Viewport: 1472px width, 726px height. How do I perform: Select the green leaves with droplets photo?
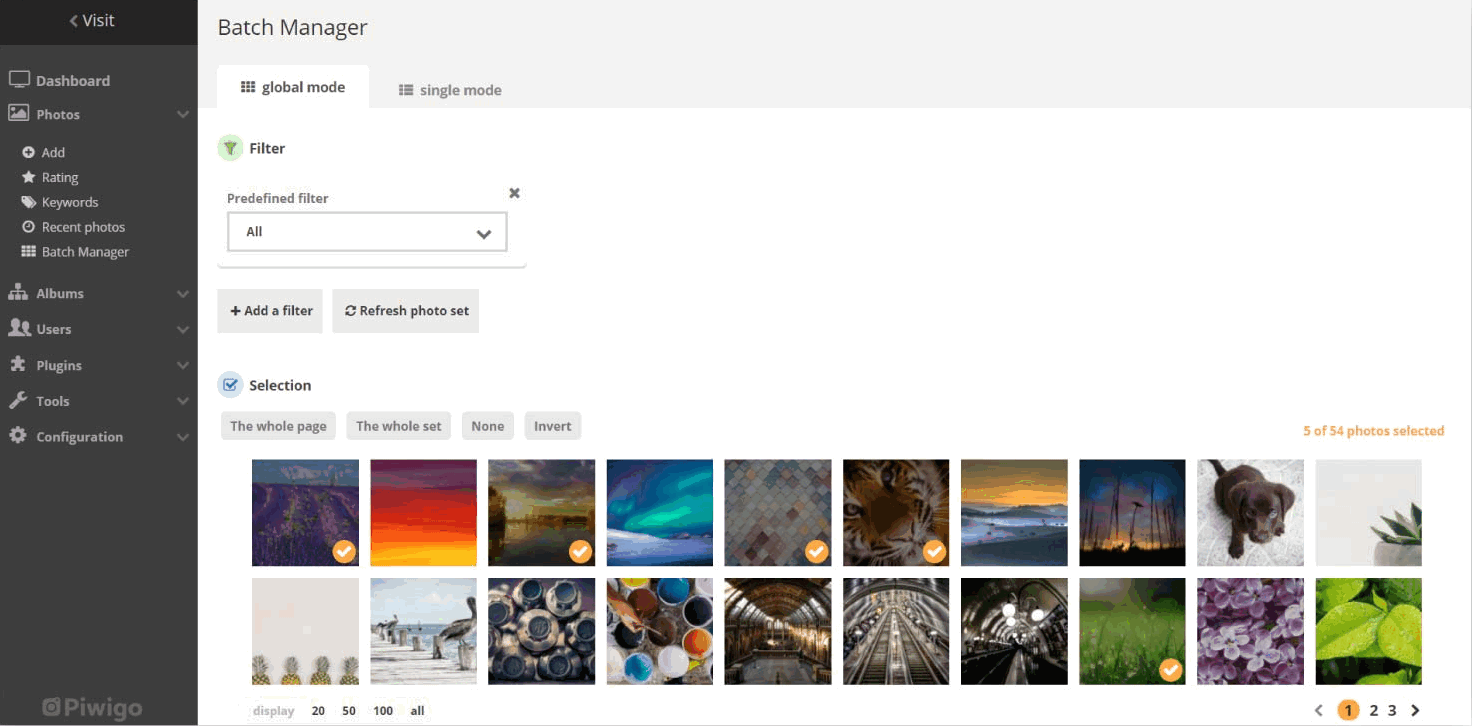(1368, 631)
